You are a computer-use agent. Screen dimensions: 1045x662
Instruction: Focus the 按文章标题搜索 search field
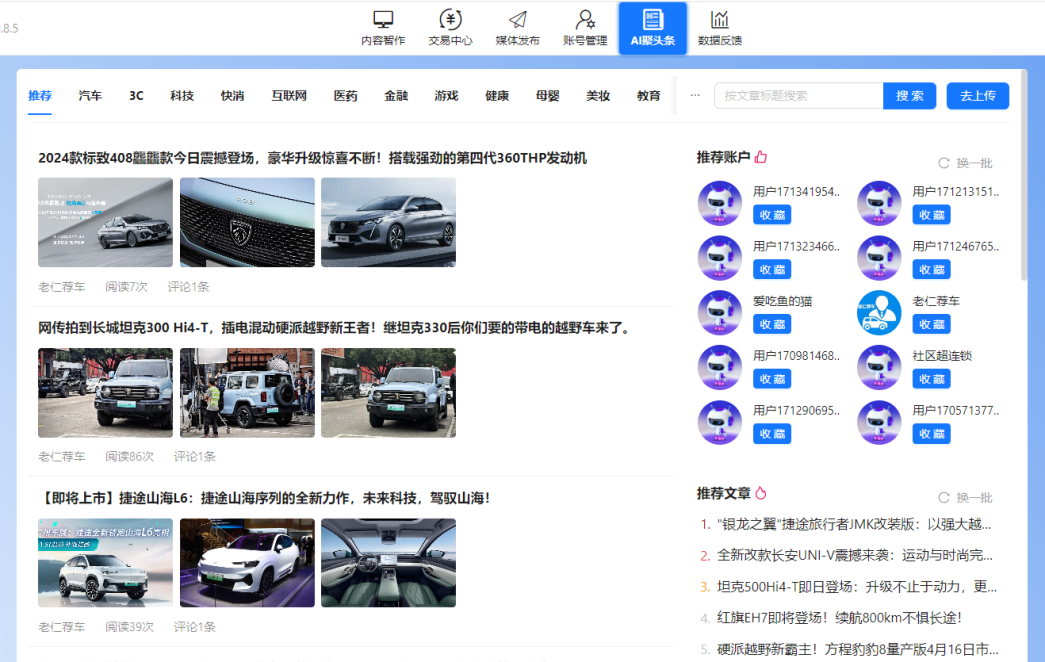[798, 96]
